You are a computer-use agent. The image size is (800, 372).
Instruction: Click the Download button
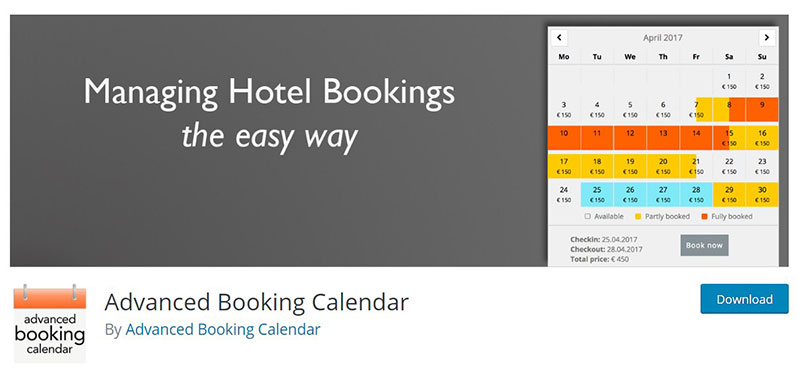coord(744,299)
